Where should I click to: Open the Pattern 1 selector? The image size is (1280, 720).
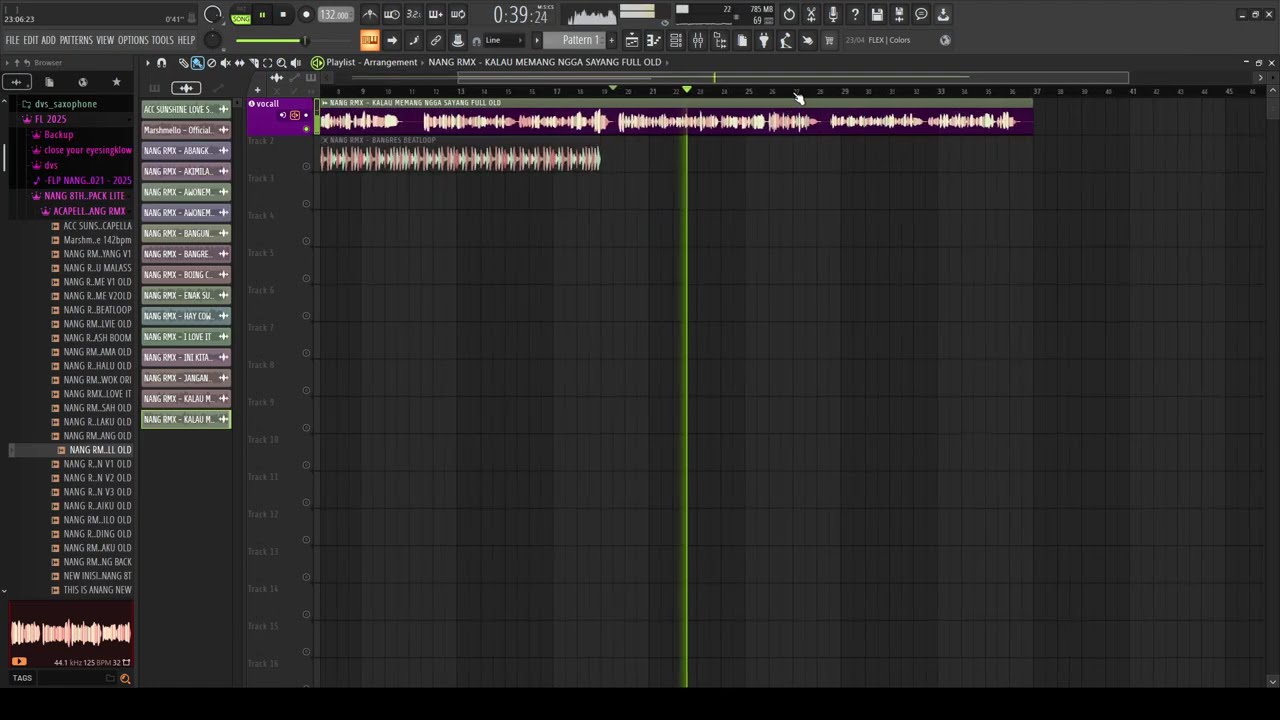[x=581, y=40]
